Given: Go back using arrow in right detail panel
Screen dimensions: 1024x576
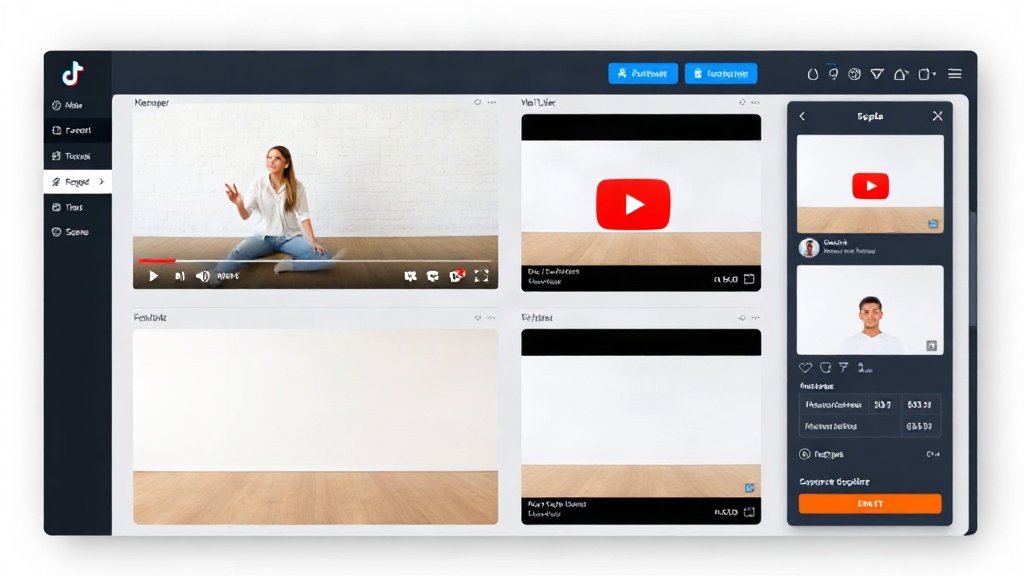Looking at the screenshot, I should [803, 116].
